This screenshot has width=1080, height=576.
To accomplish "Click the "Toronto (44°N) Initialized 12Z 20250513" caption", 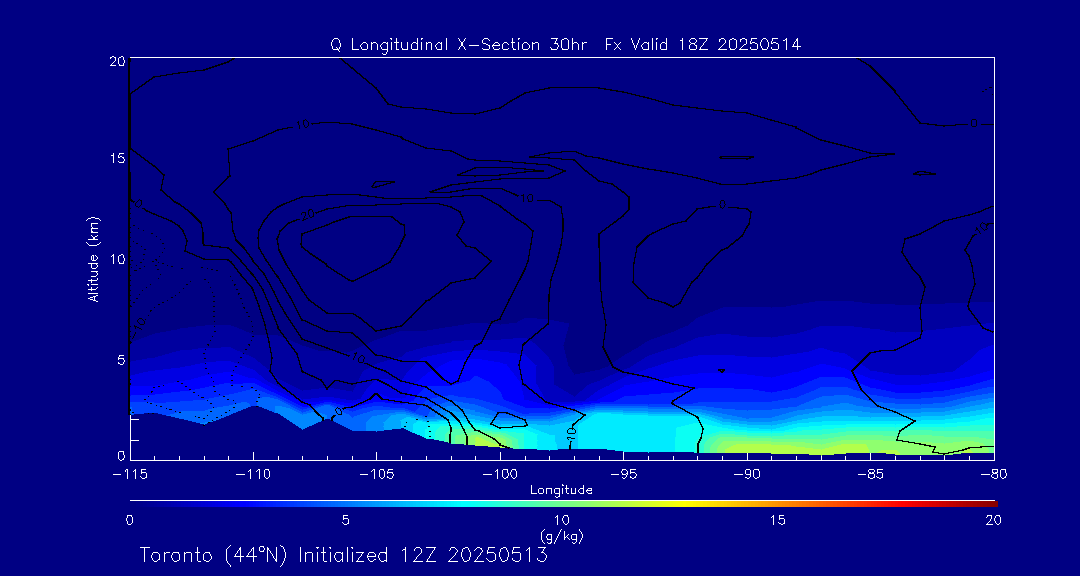I will (x=344, y=555).
